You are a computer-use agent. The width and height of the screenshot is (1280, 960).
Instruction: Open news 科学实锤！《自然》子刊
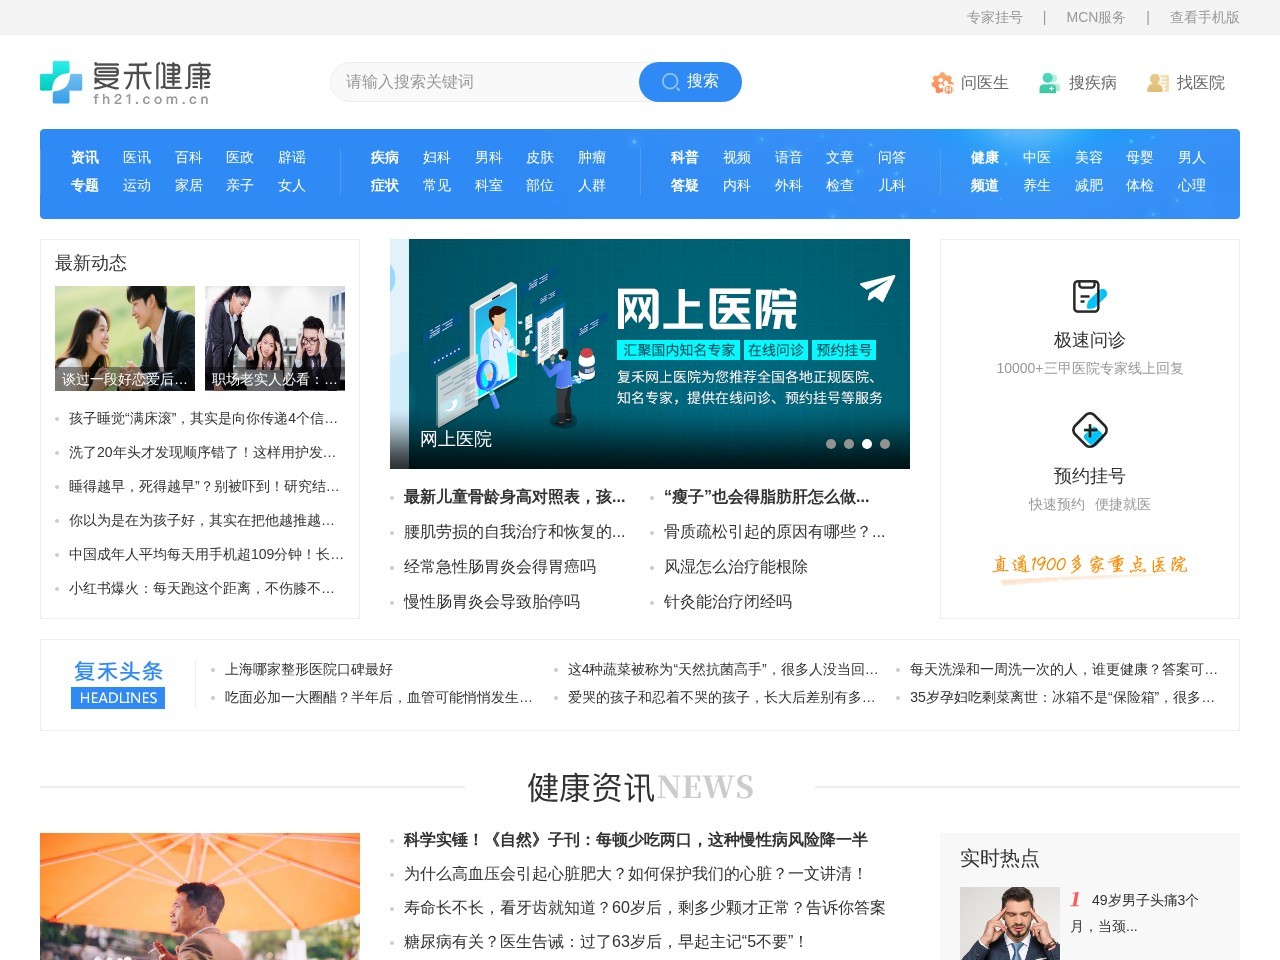[x=635, y=840]
